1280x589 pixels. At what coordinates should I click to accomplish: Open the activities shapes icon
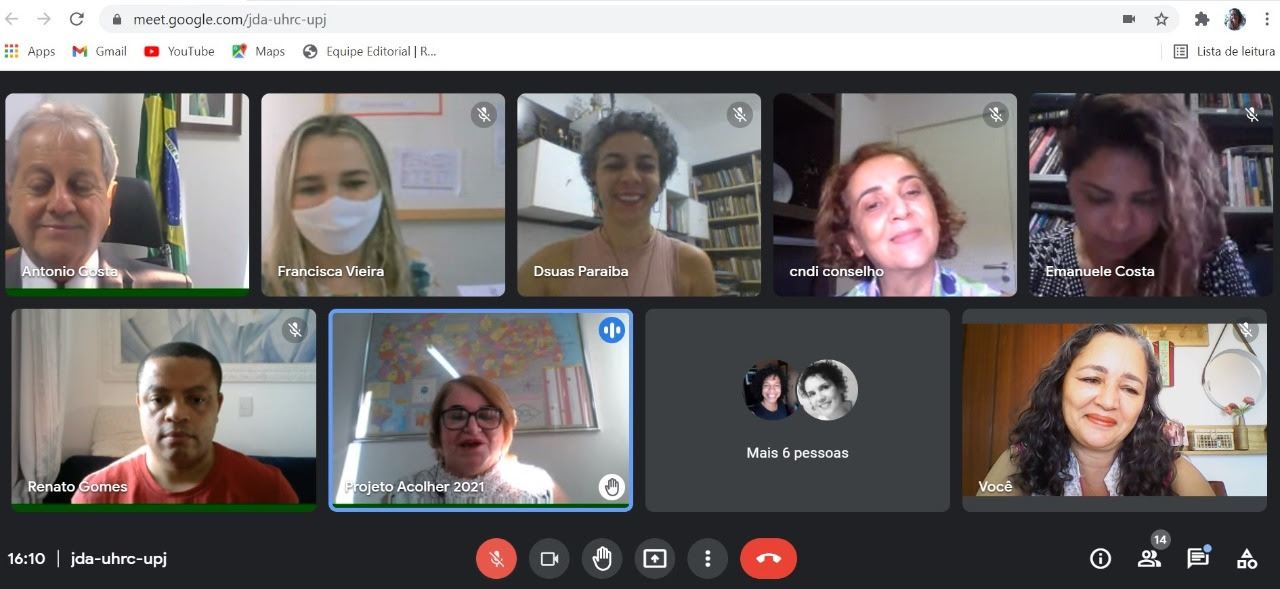(x=1247, y=559)
